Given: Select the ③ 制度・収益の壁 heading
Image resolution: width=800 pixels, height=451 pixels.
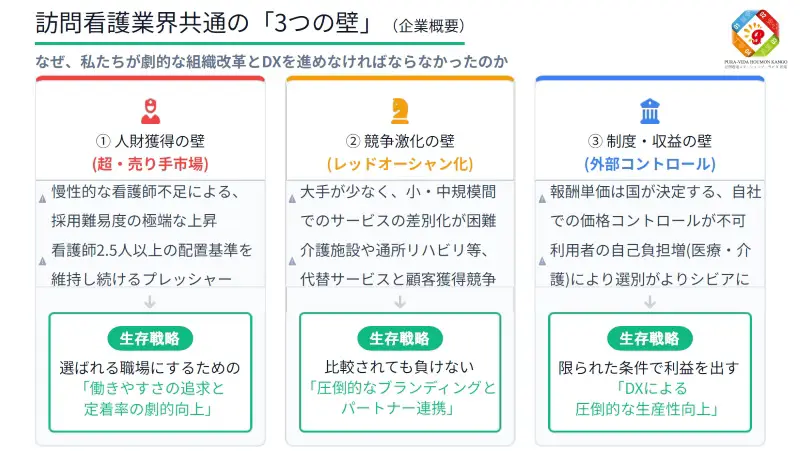Looking at the screenshot, I should [x=650, y=141].
